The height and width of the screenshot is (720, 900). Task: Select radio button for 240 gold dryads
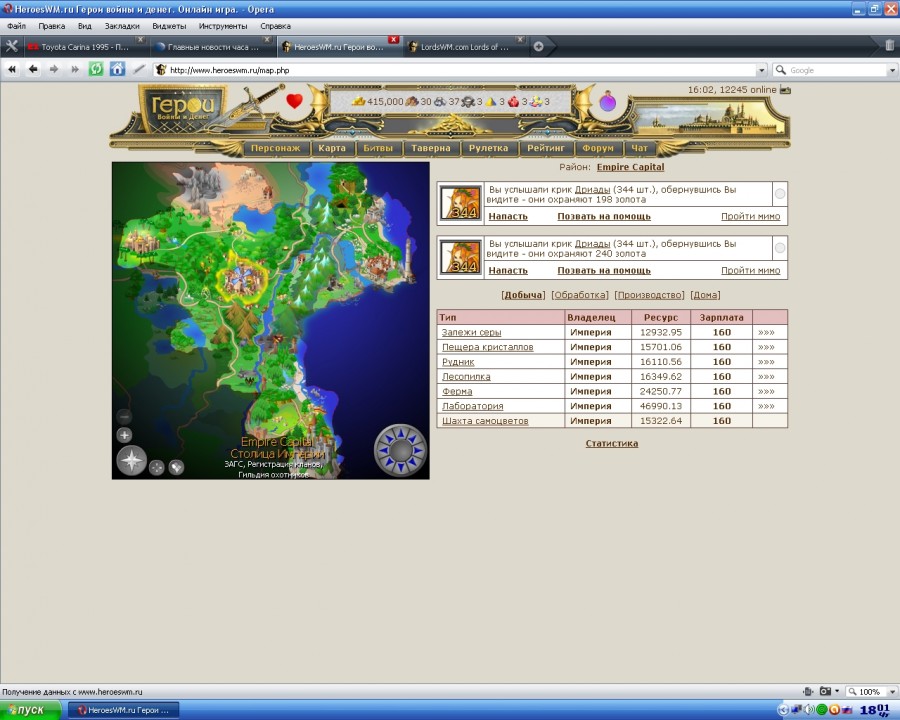point(780,248)
